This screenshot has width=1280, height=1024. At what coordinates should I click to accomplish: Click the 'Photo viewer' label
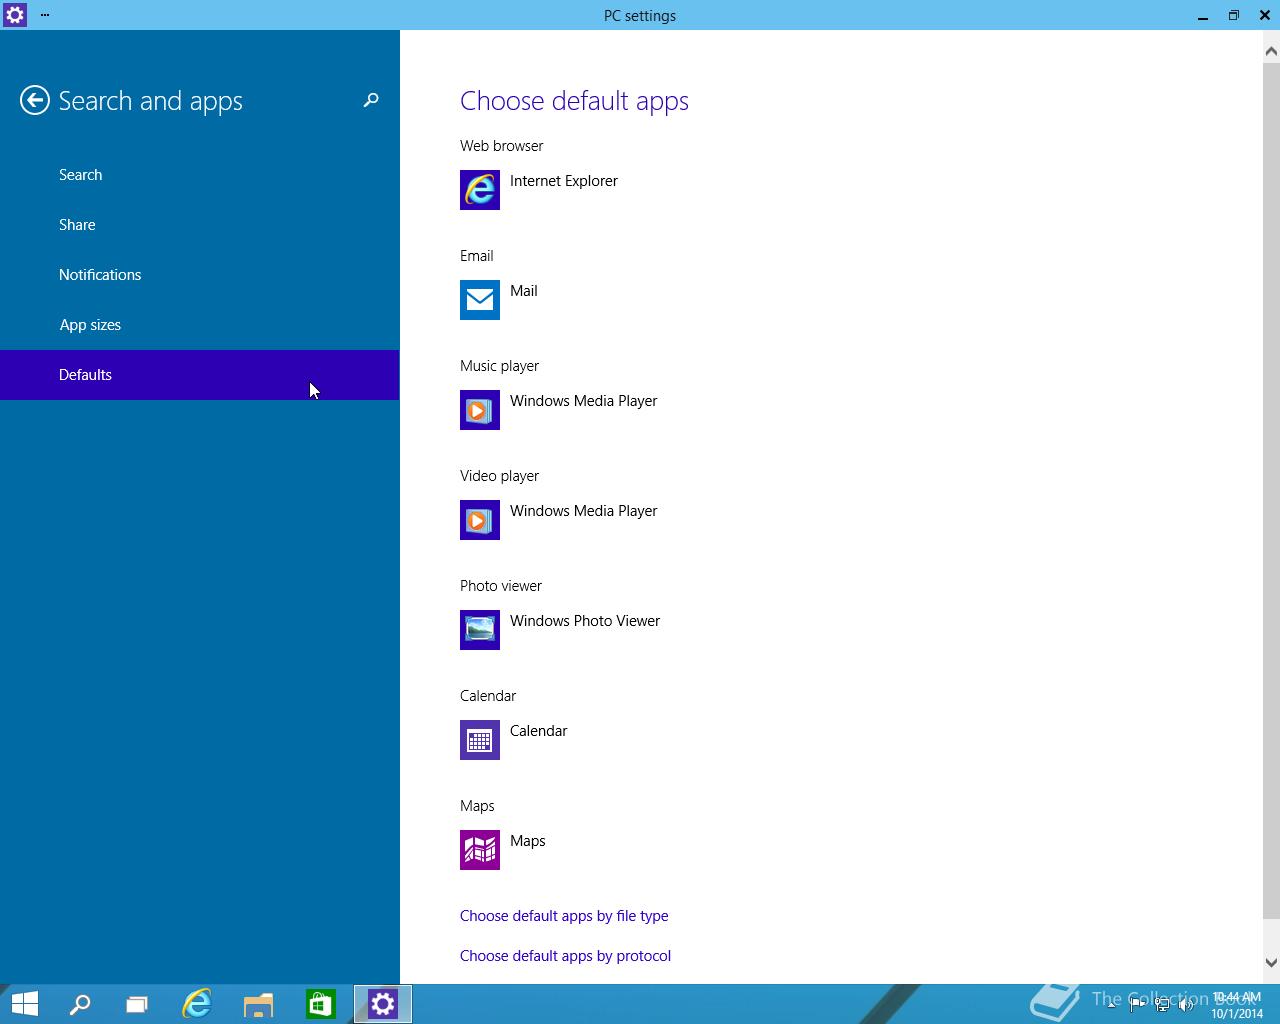click(x=501, y=586)
